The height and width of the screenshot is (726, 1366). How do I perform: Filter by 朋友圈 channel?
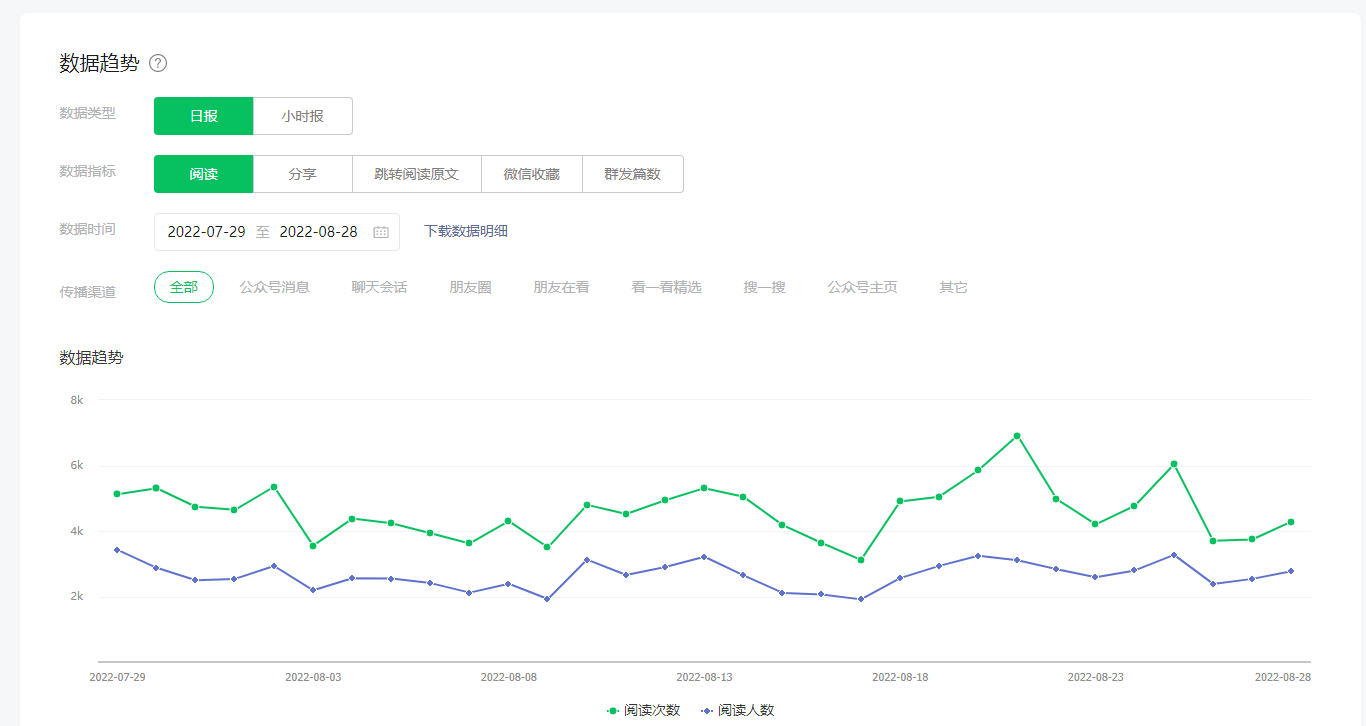coord(470,287)
